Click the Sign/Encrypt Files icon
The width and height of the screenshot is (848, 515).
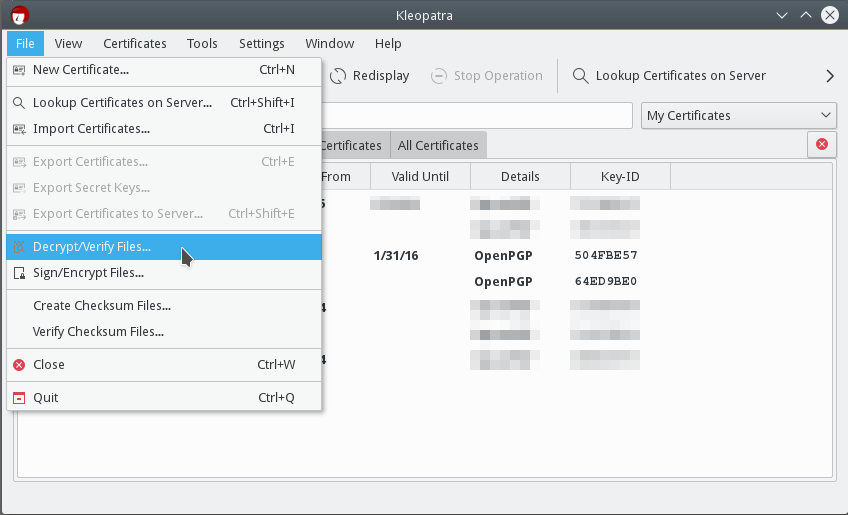coord(19,273)
